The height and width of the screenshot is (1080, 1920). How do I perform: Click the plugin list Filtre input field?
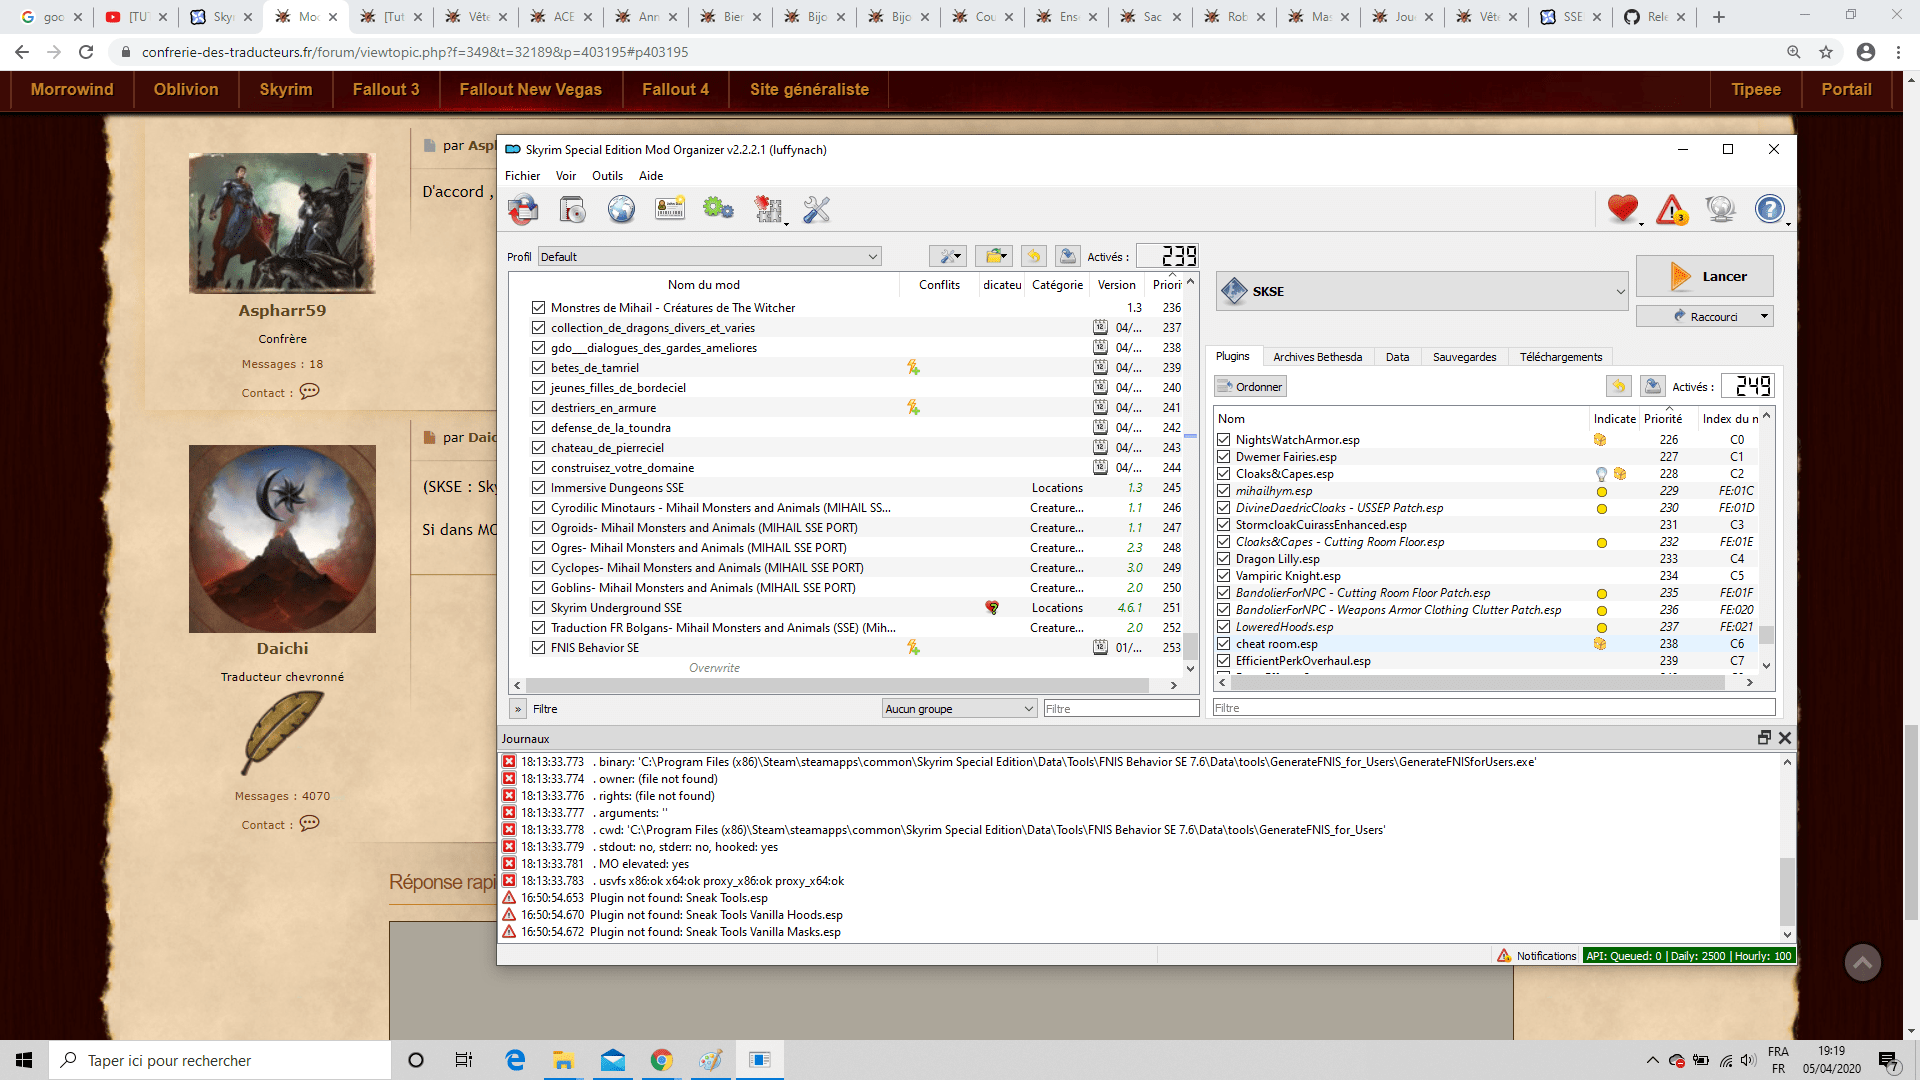1493,708
